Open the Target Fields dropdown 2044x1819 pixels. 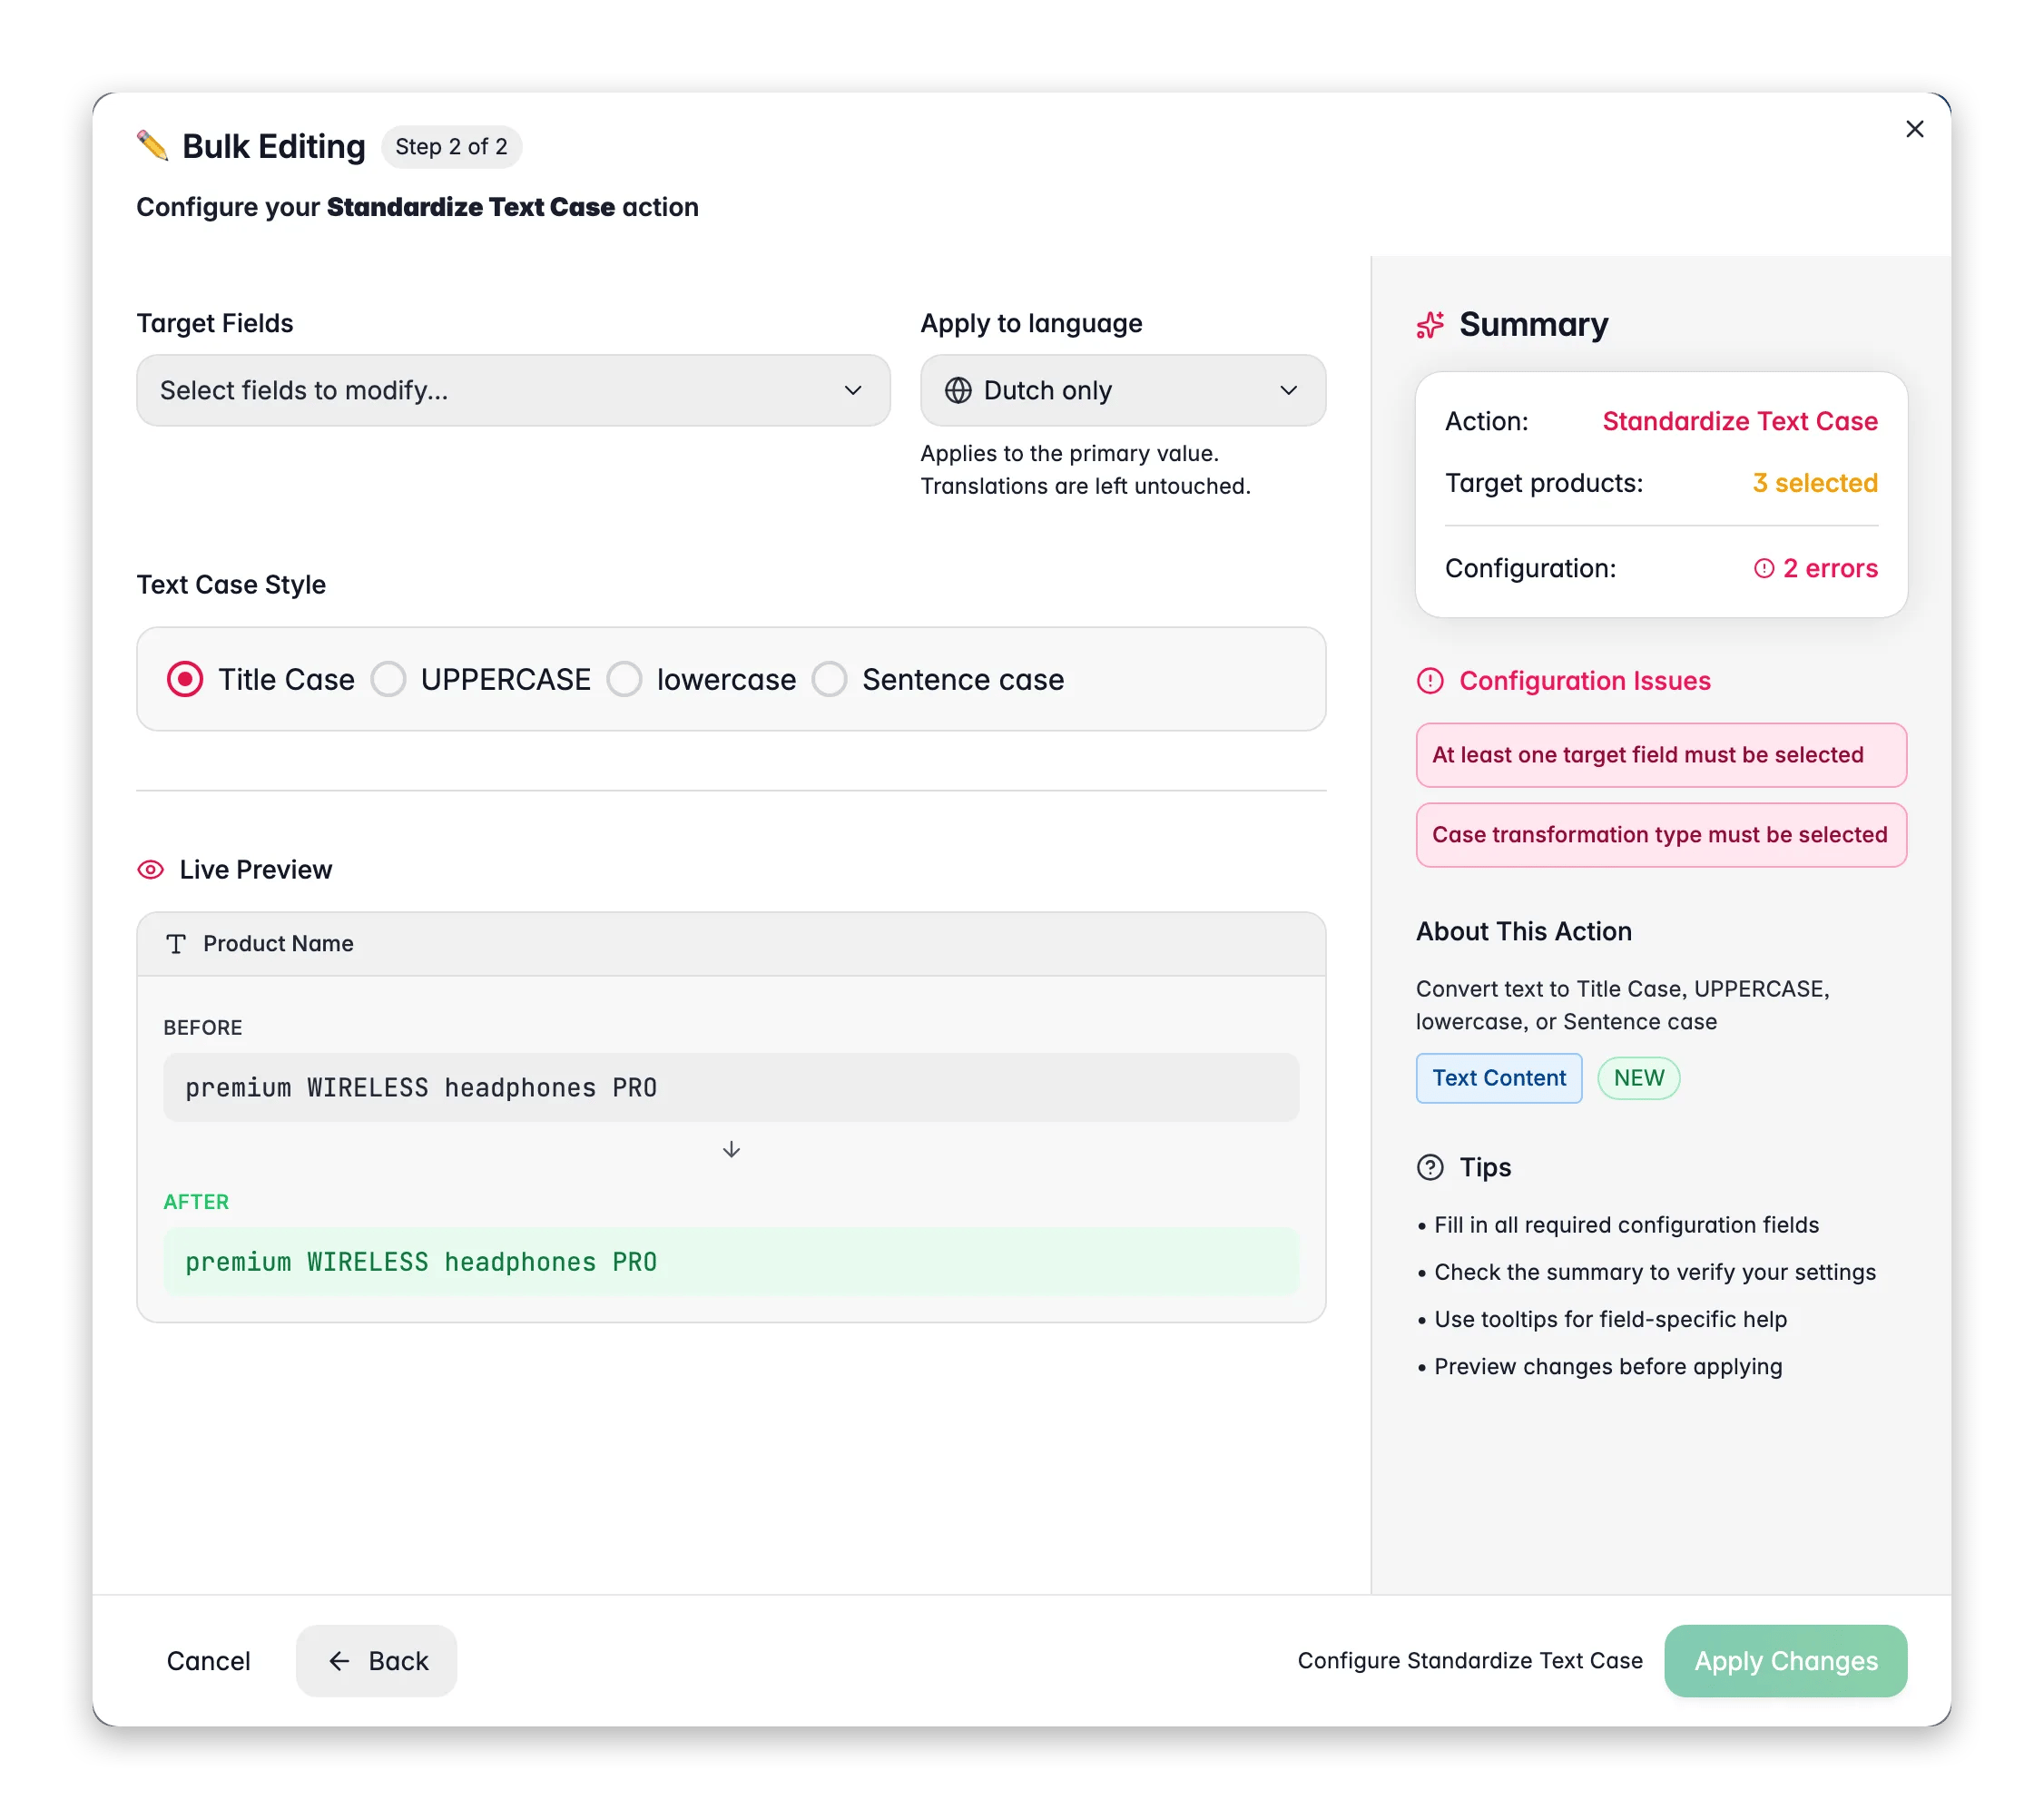click(x=513, y=390)
